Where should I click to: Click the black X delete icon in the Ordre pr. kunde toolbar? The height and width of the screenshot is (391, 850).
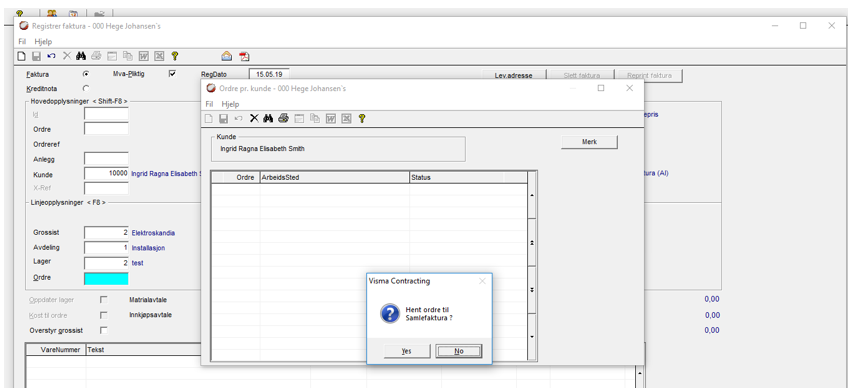click(254, 119)
